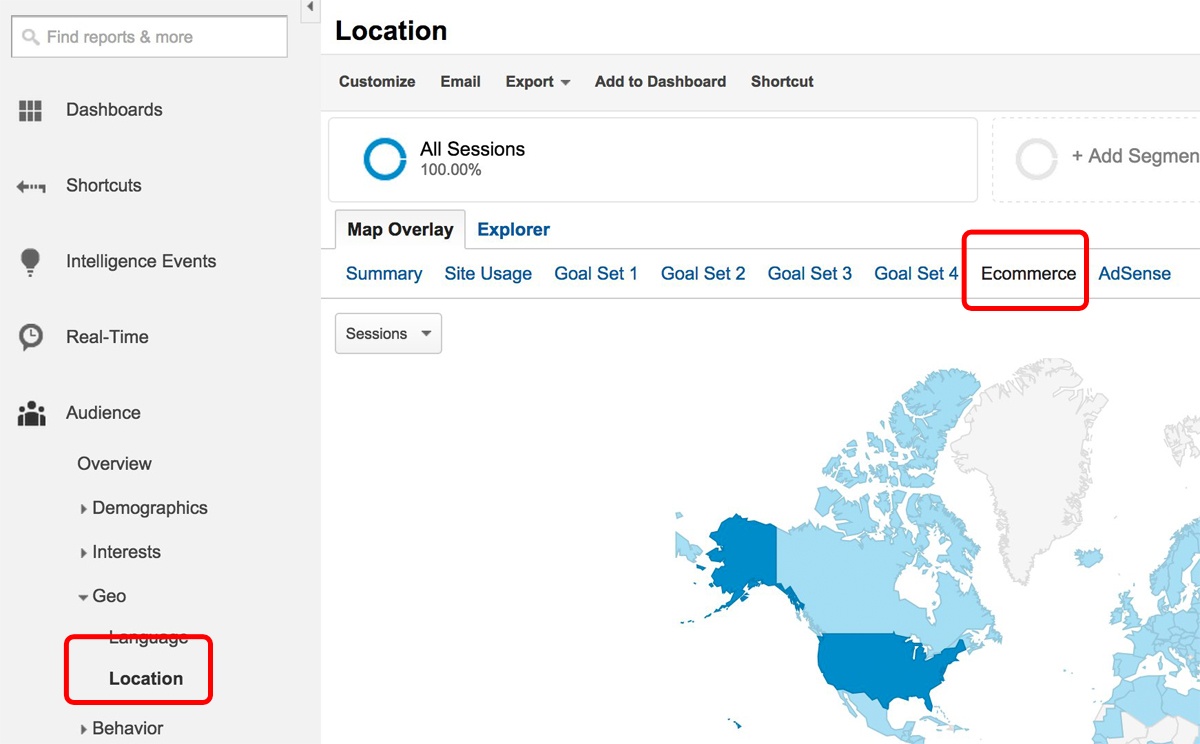
Task: Select the Shortcuts arrow icon in sidebar
Action: pos(31,185)
